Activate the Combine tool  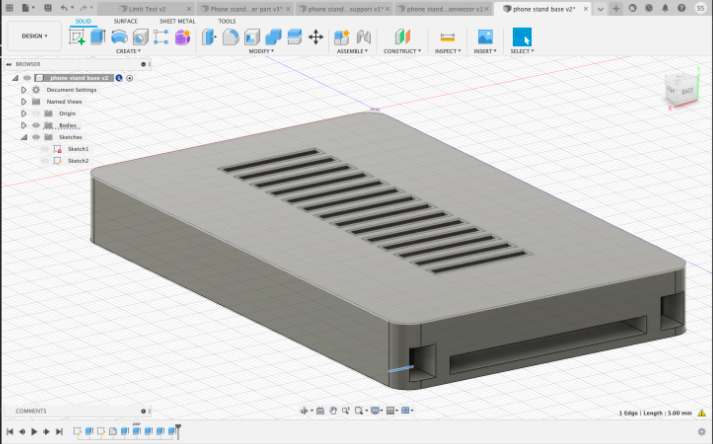coord(273,37)
